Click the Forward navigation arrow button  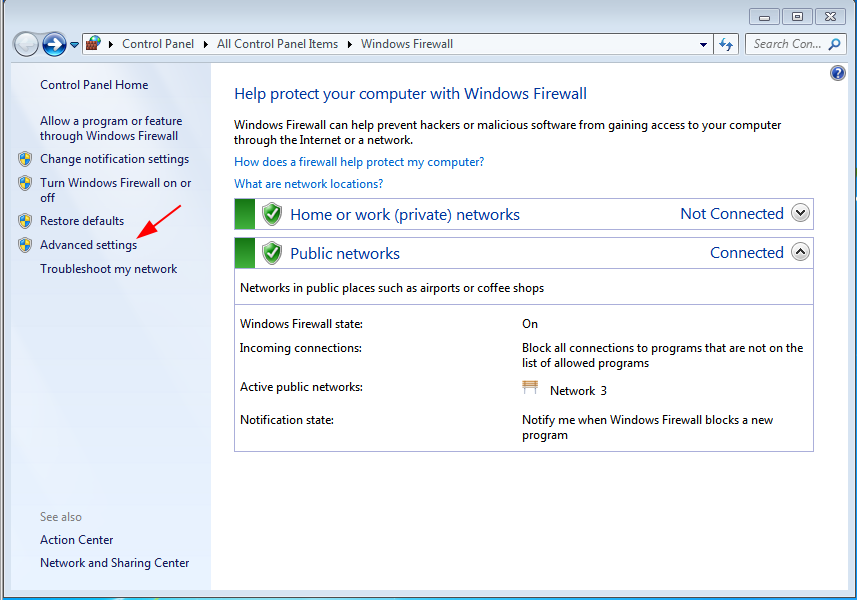pos(54,44)
